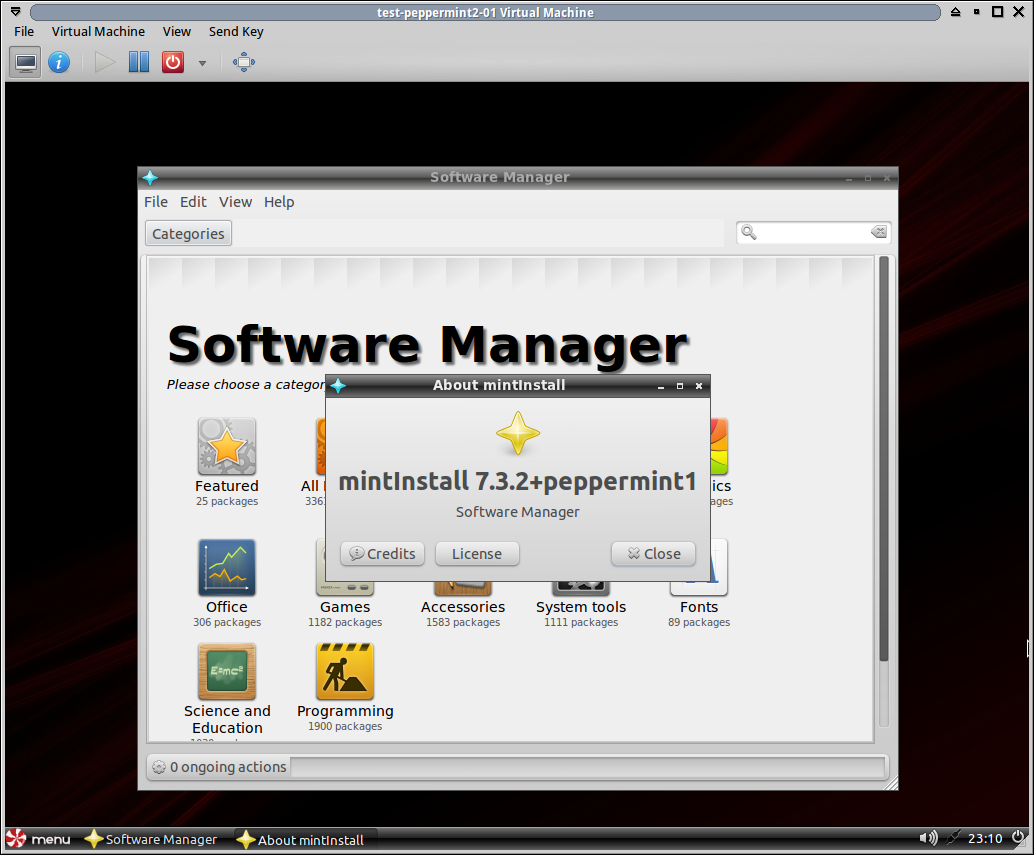Image resolution: width=1034 pixels, height=855 pixels.
Task: Click the Categories button
Action: pos(189,233)
